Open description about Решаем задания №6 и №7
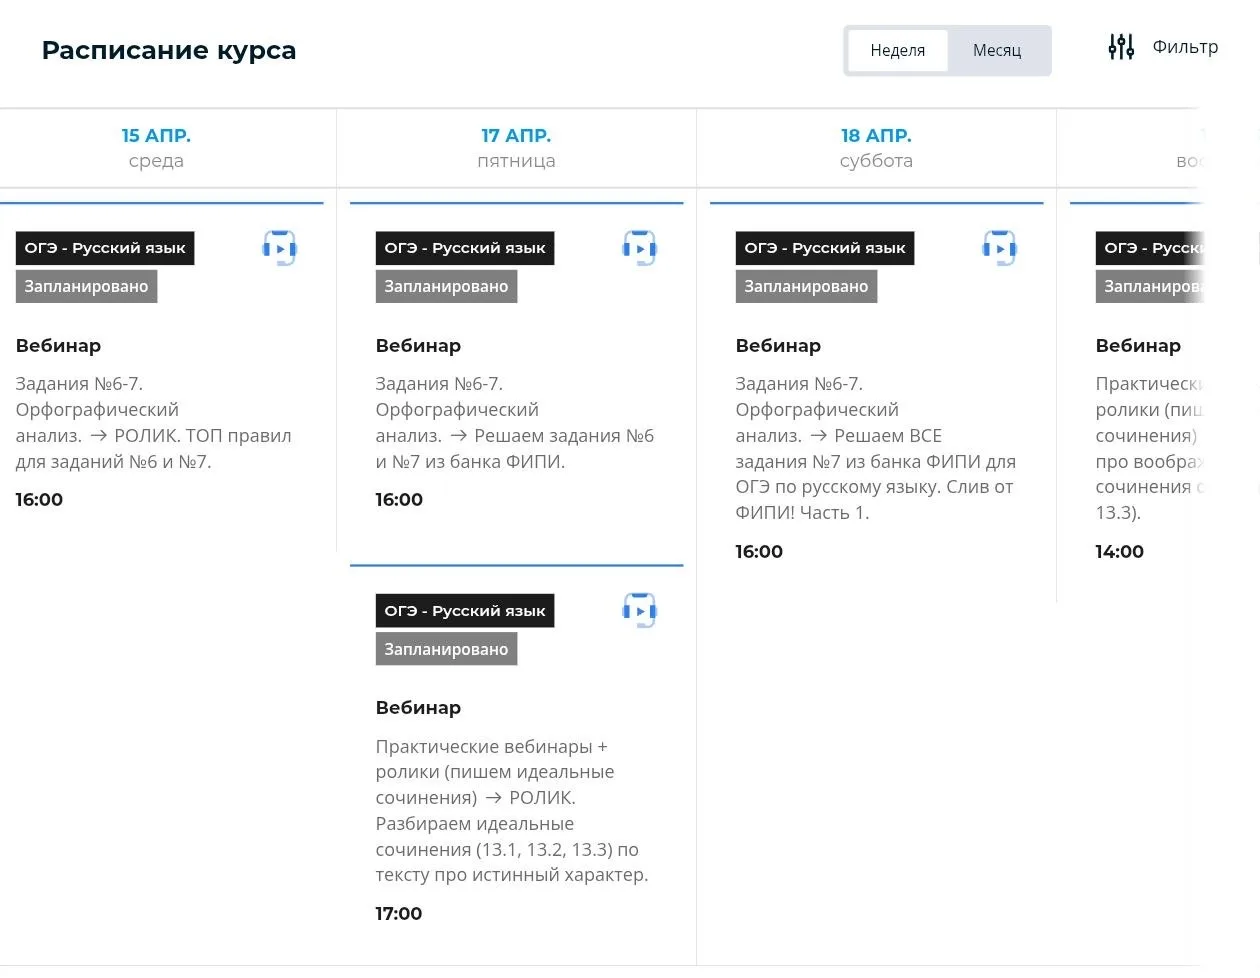This screenshot has width=1260, height=978. tap(514, 423)
